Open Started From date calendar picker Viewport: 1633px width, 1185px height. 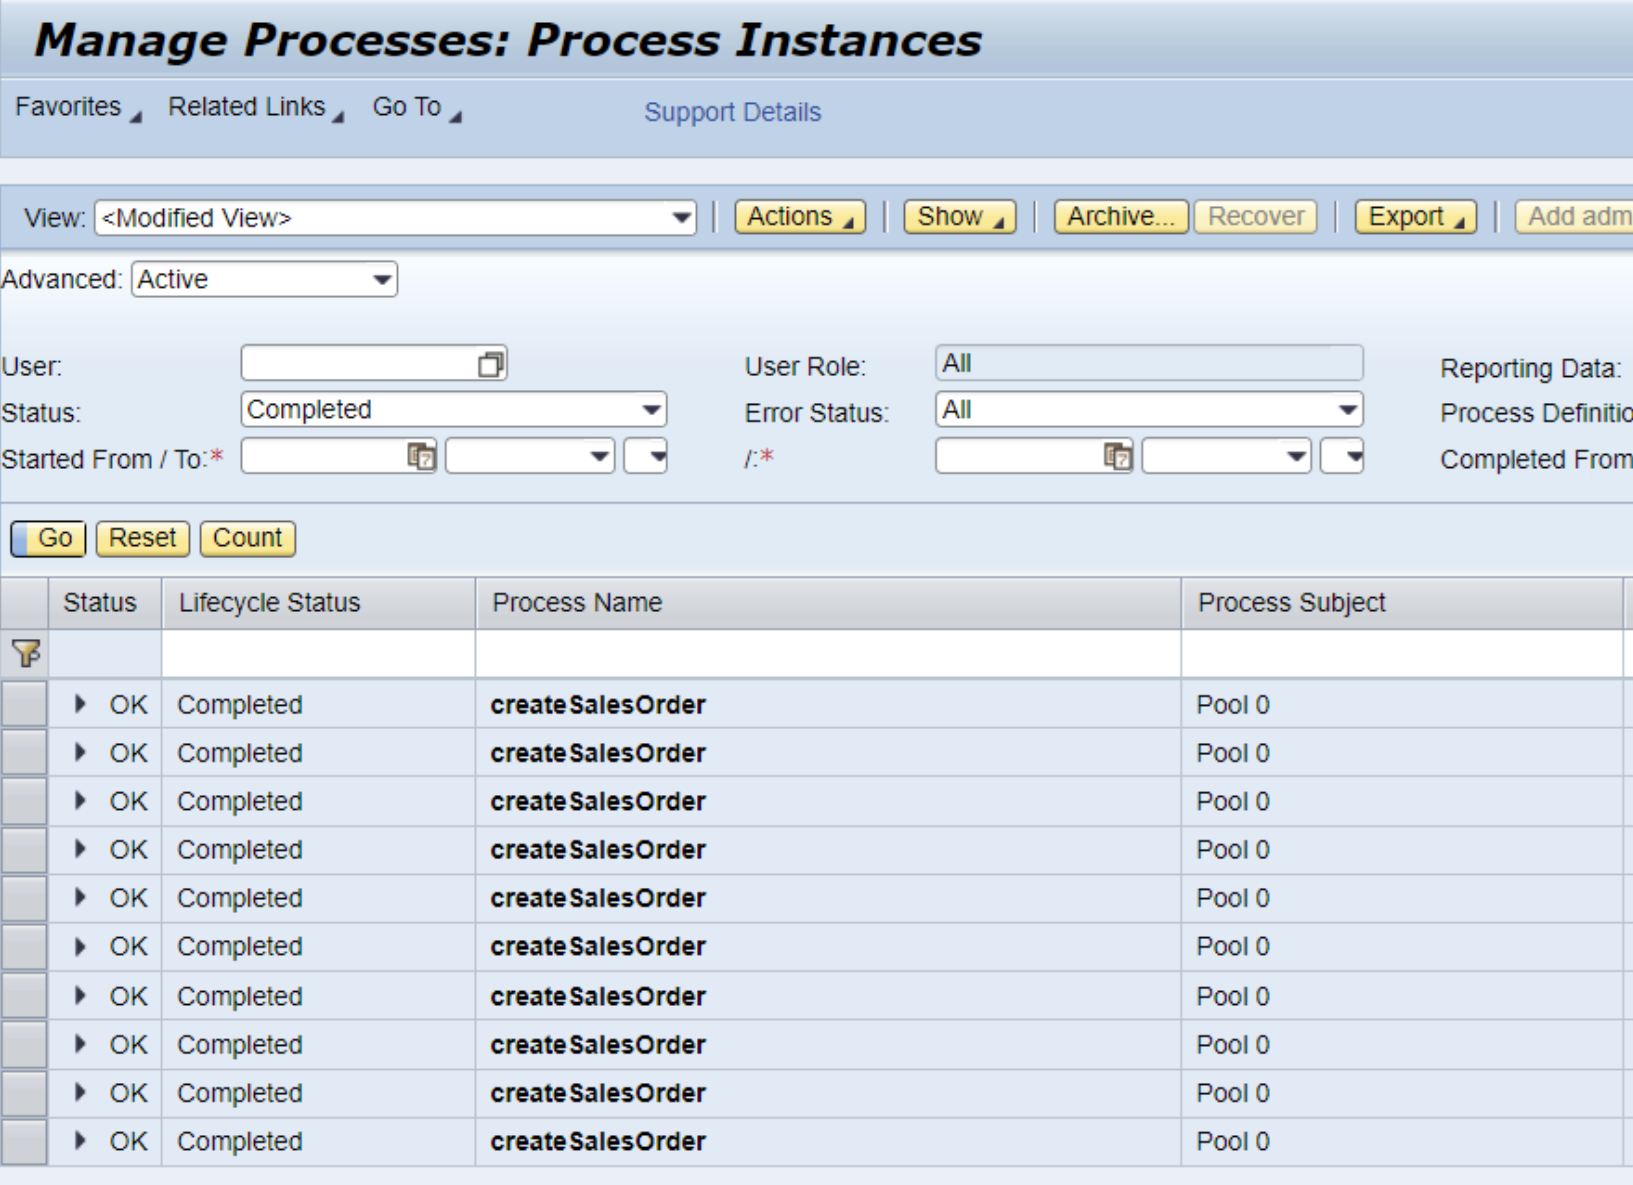[x=421, y=457]
